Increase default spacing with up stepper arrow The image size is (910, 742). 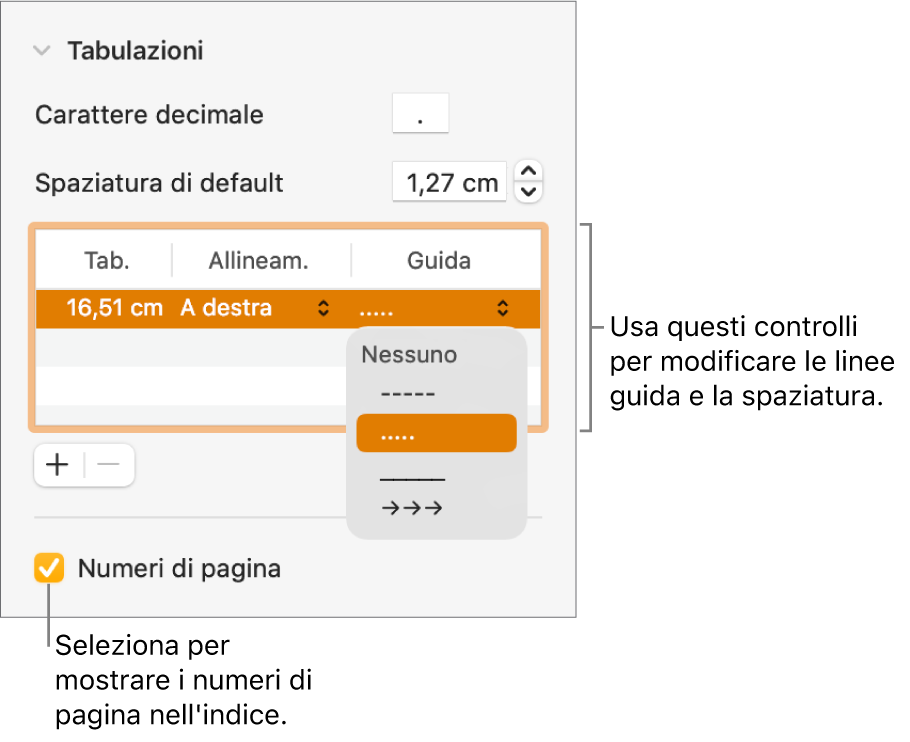529,172
